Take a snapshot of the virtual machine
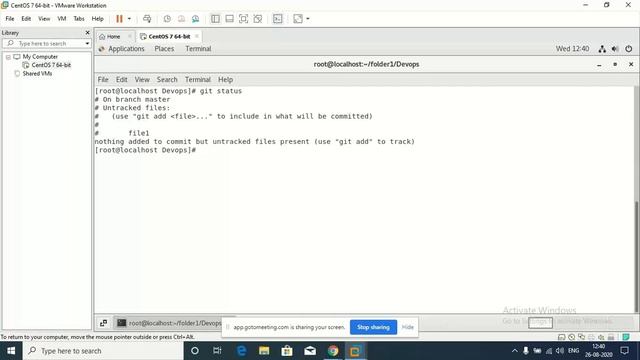Image resolution: width=640 pixels, height=360 pixels. 167,19
